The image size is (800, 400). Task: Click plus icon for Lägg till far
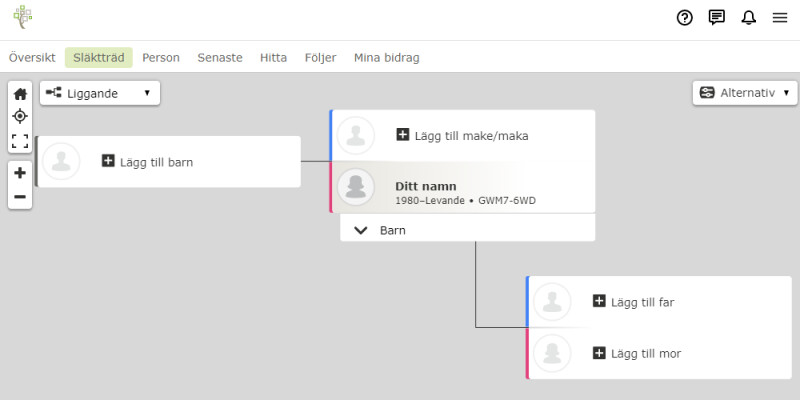coord(599,301)
